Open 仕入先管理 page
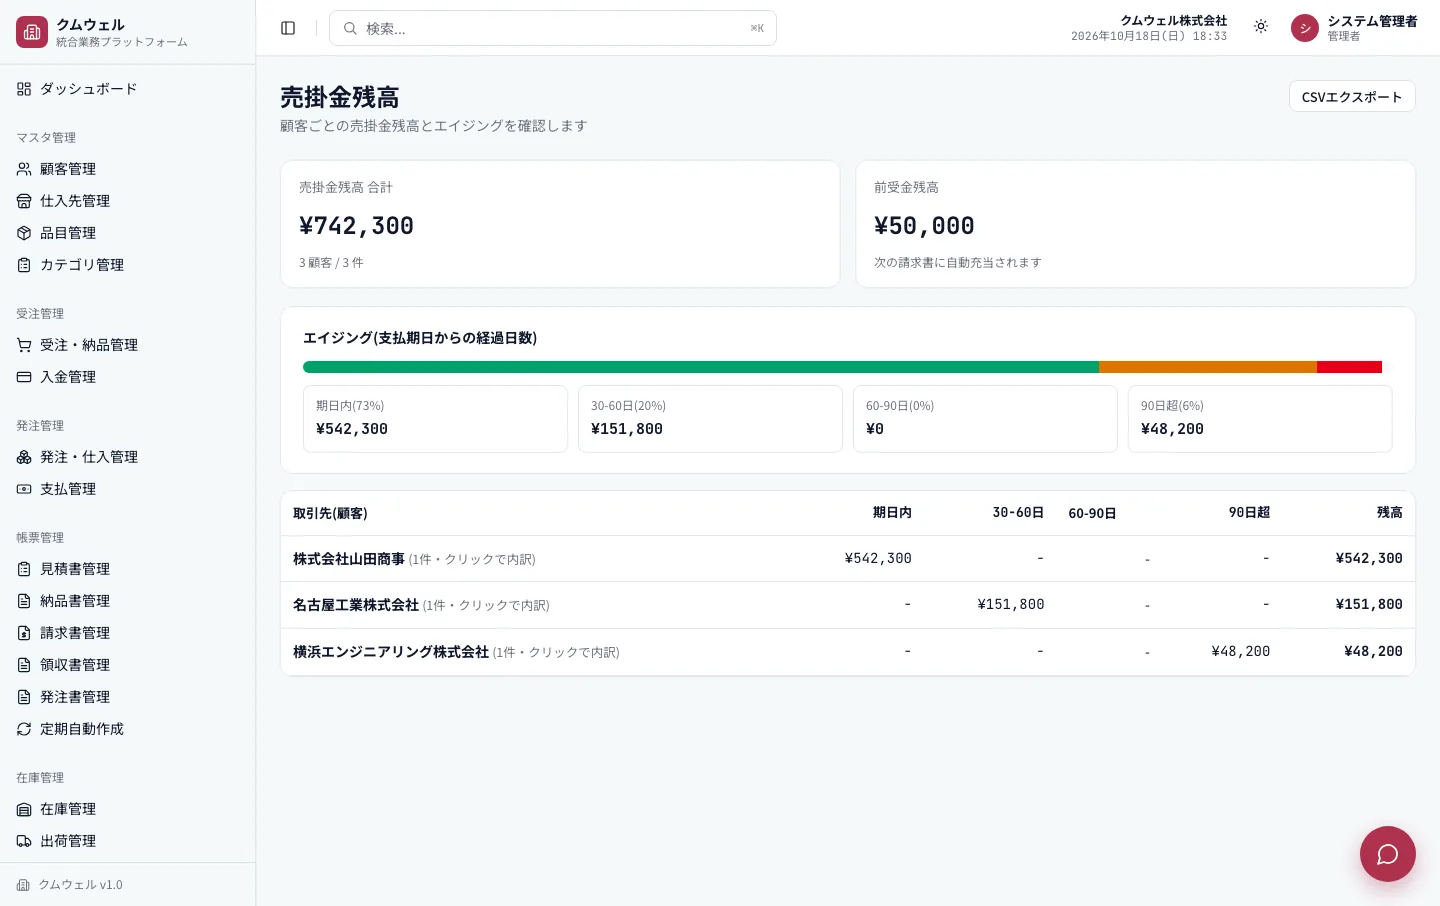Screen dimensions: 1440x906 (x=128, y=201)
